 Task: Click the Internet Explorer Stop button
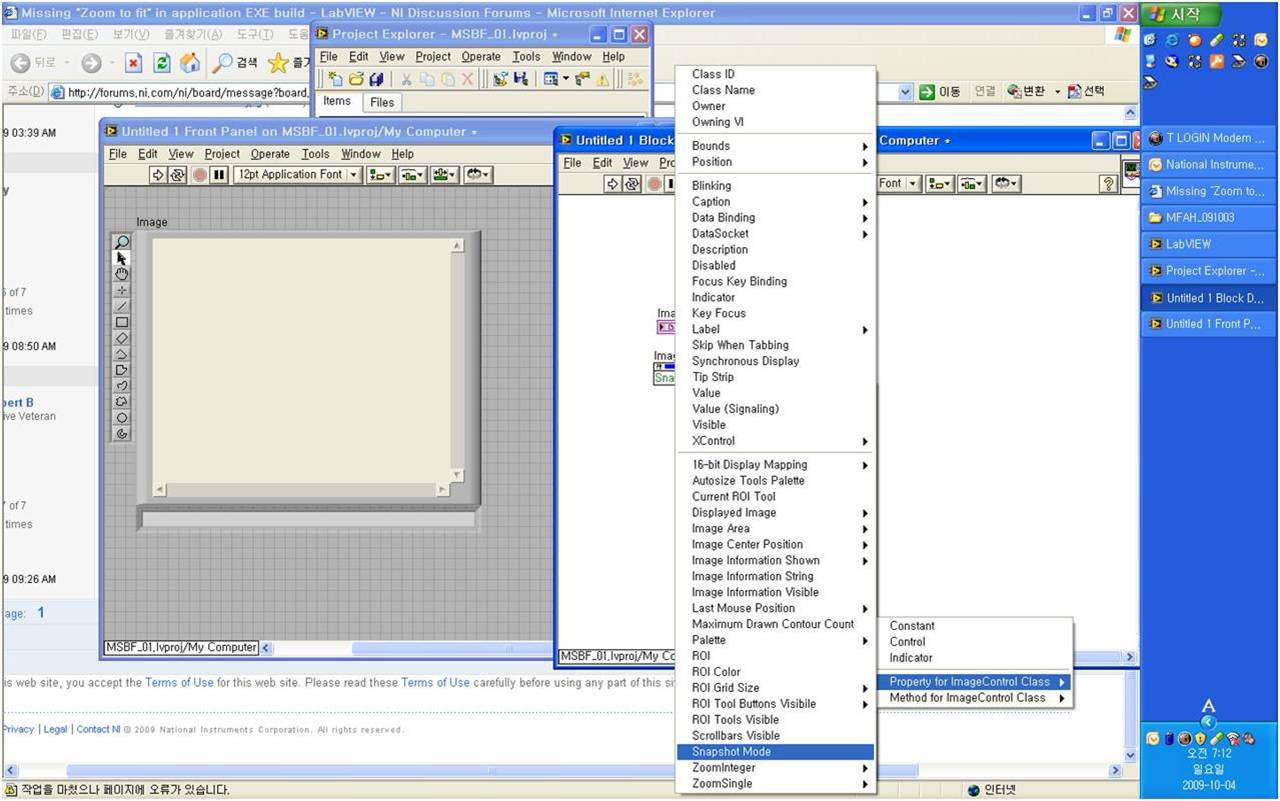(x=133, y=63)
